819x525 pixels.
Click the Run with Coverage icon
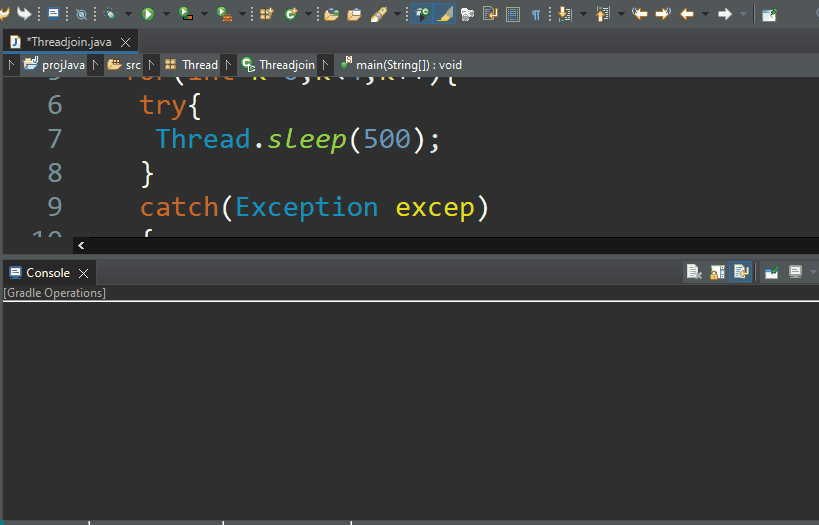(x=186, y=14)
